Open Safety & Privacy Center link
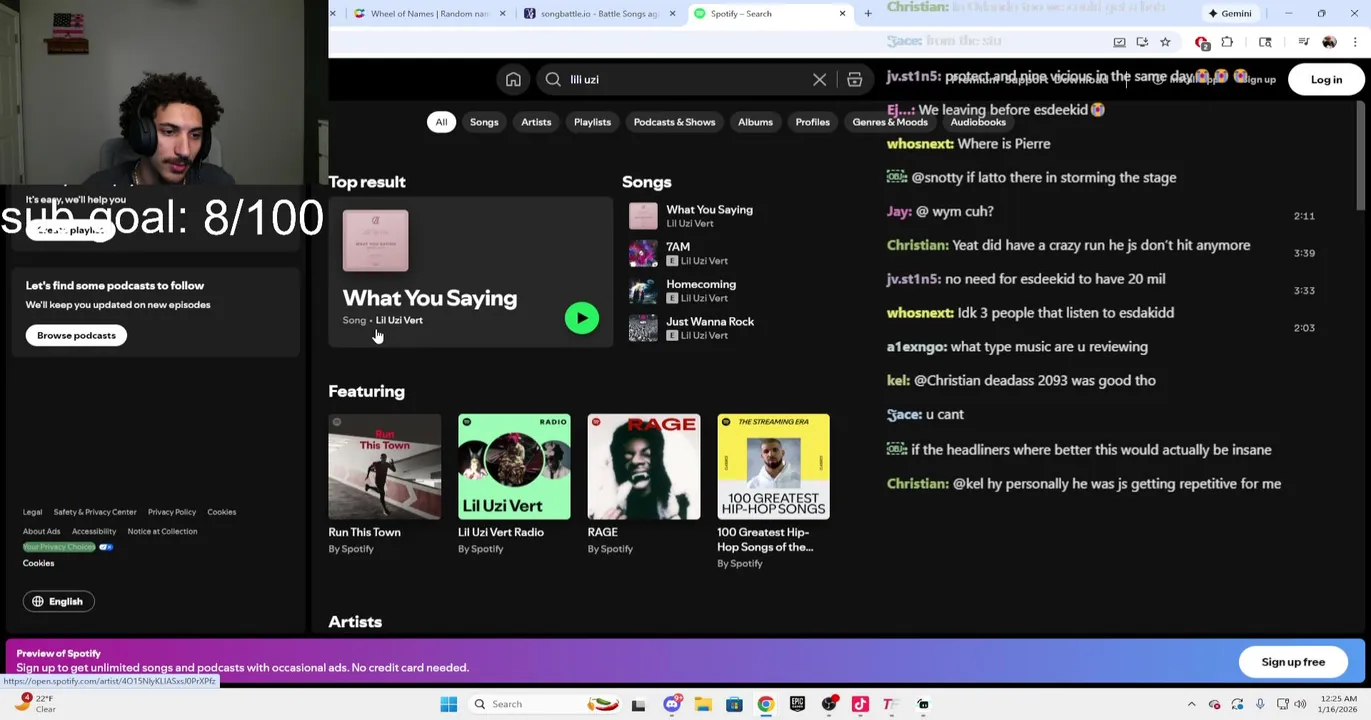 95,512
